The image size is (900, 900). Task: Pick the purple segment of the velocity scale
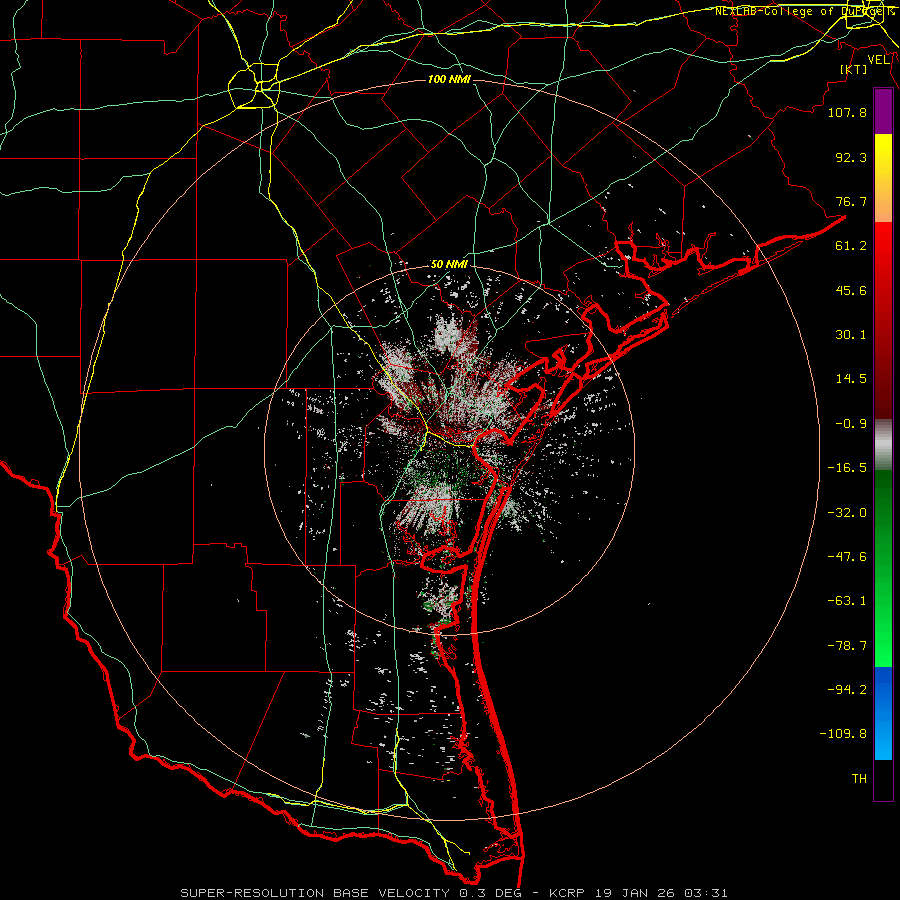(883, 112)
